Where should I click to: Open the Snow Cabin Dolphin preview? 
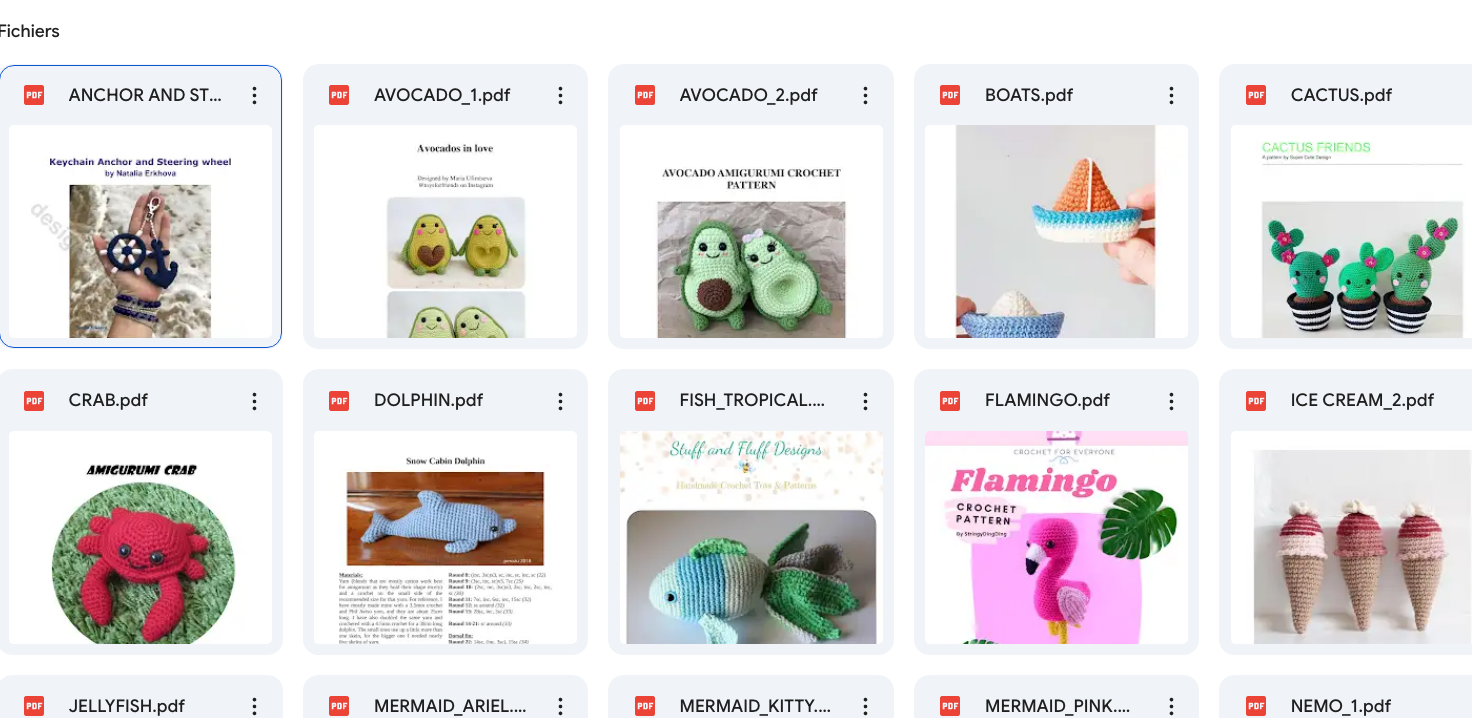(445, 537)
